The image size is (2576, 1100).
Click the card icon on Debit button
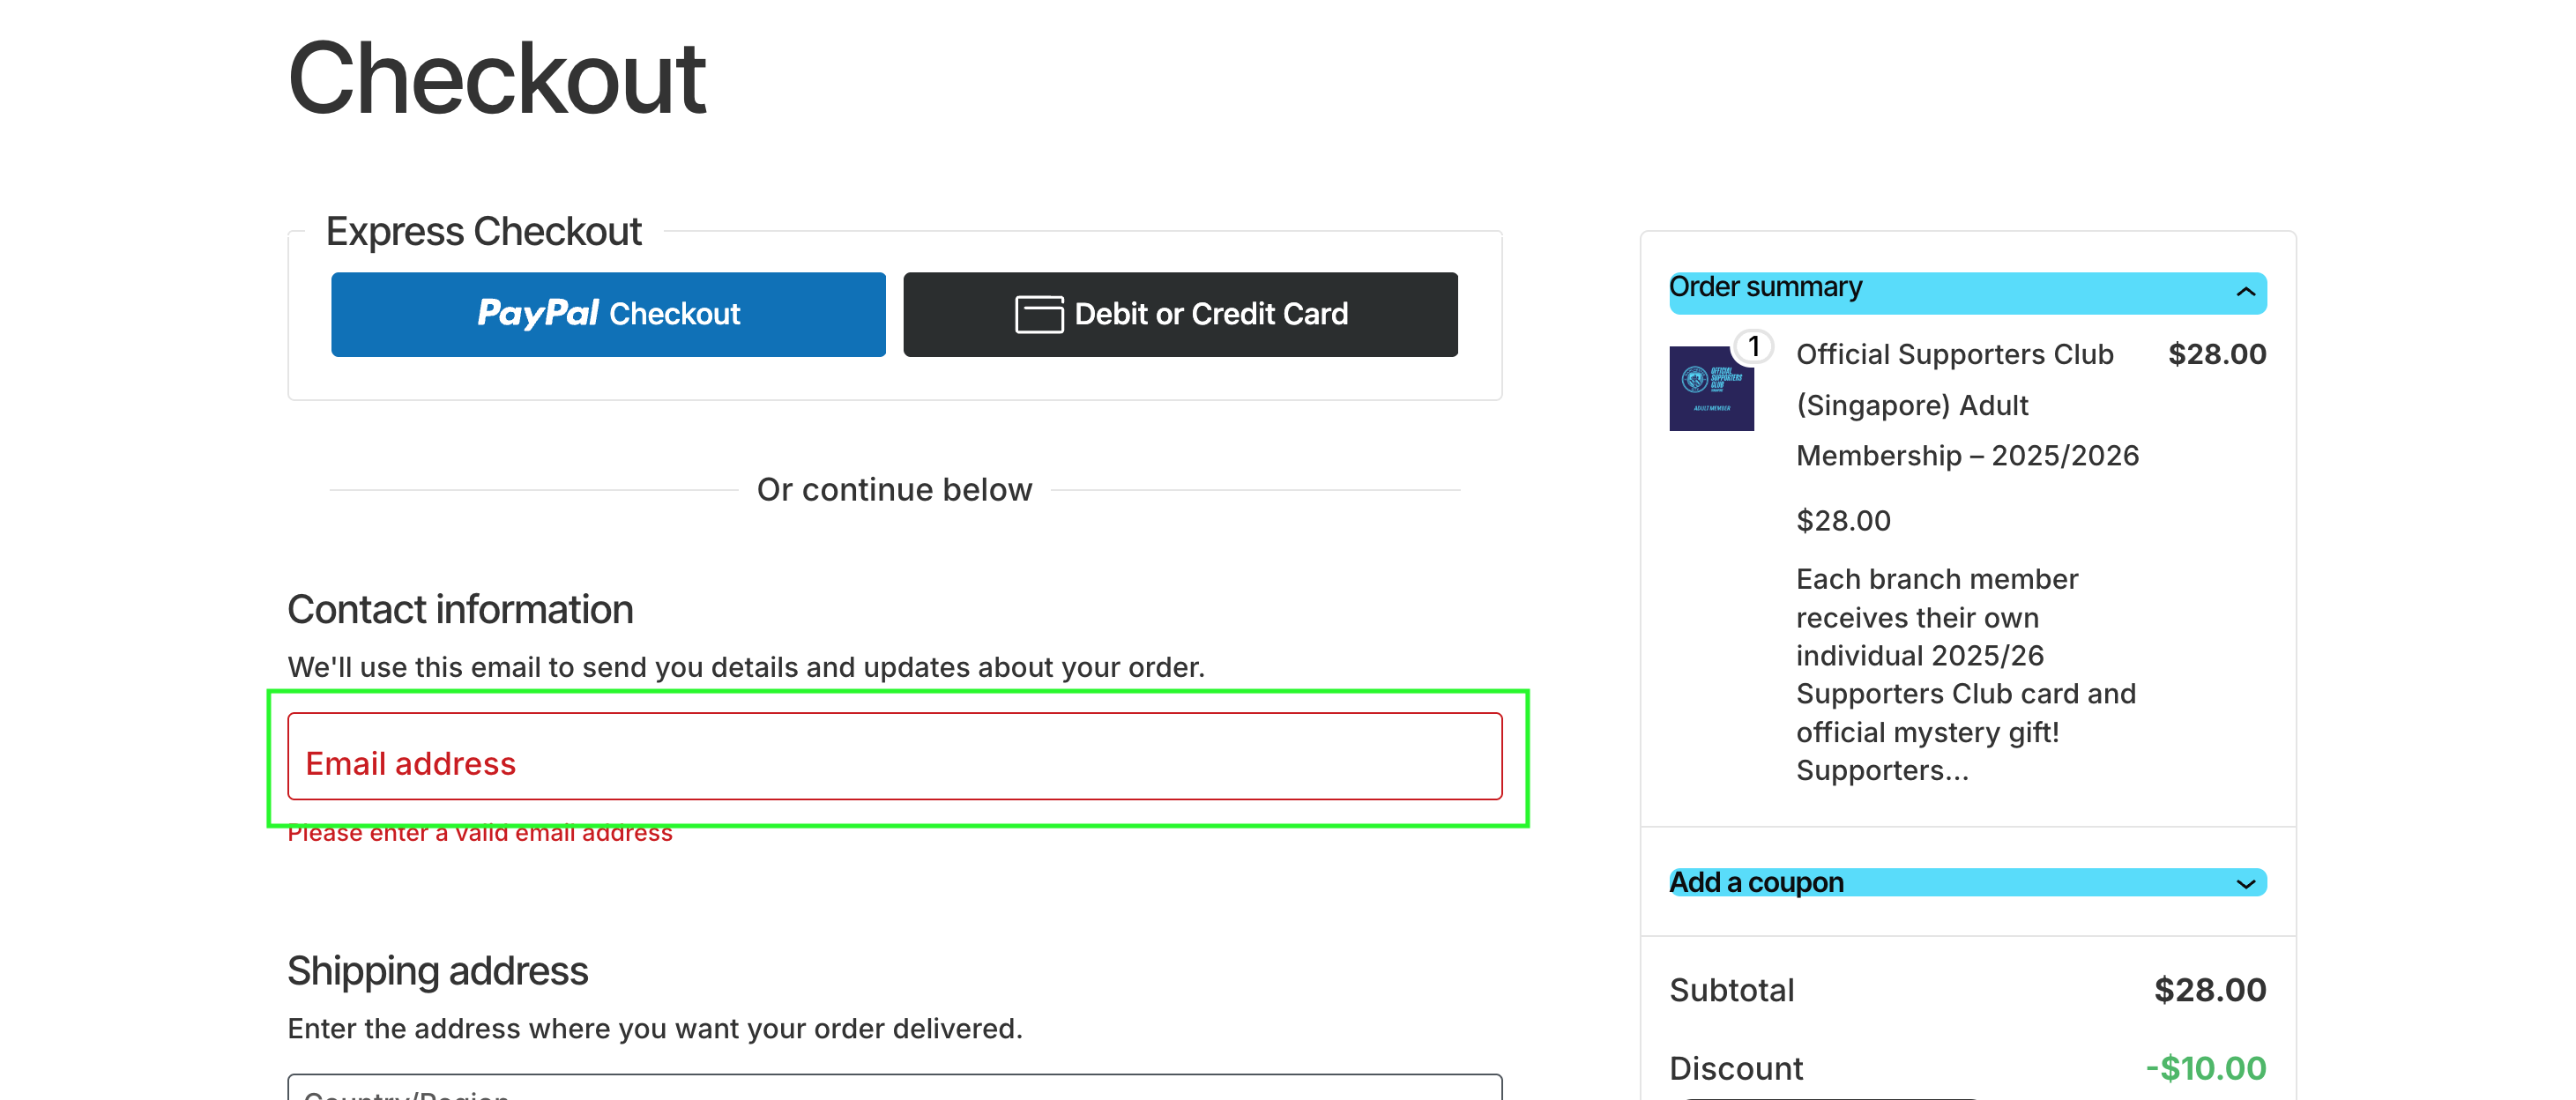click(x=1039, y=314)
